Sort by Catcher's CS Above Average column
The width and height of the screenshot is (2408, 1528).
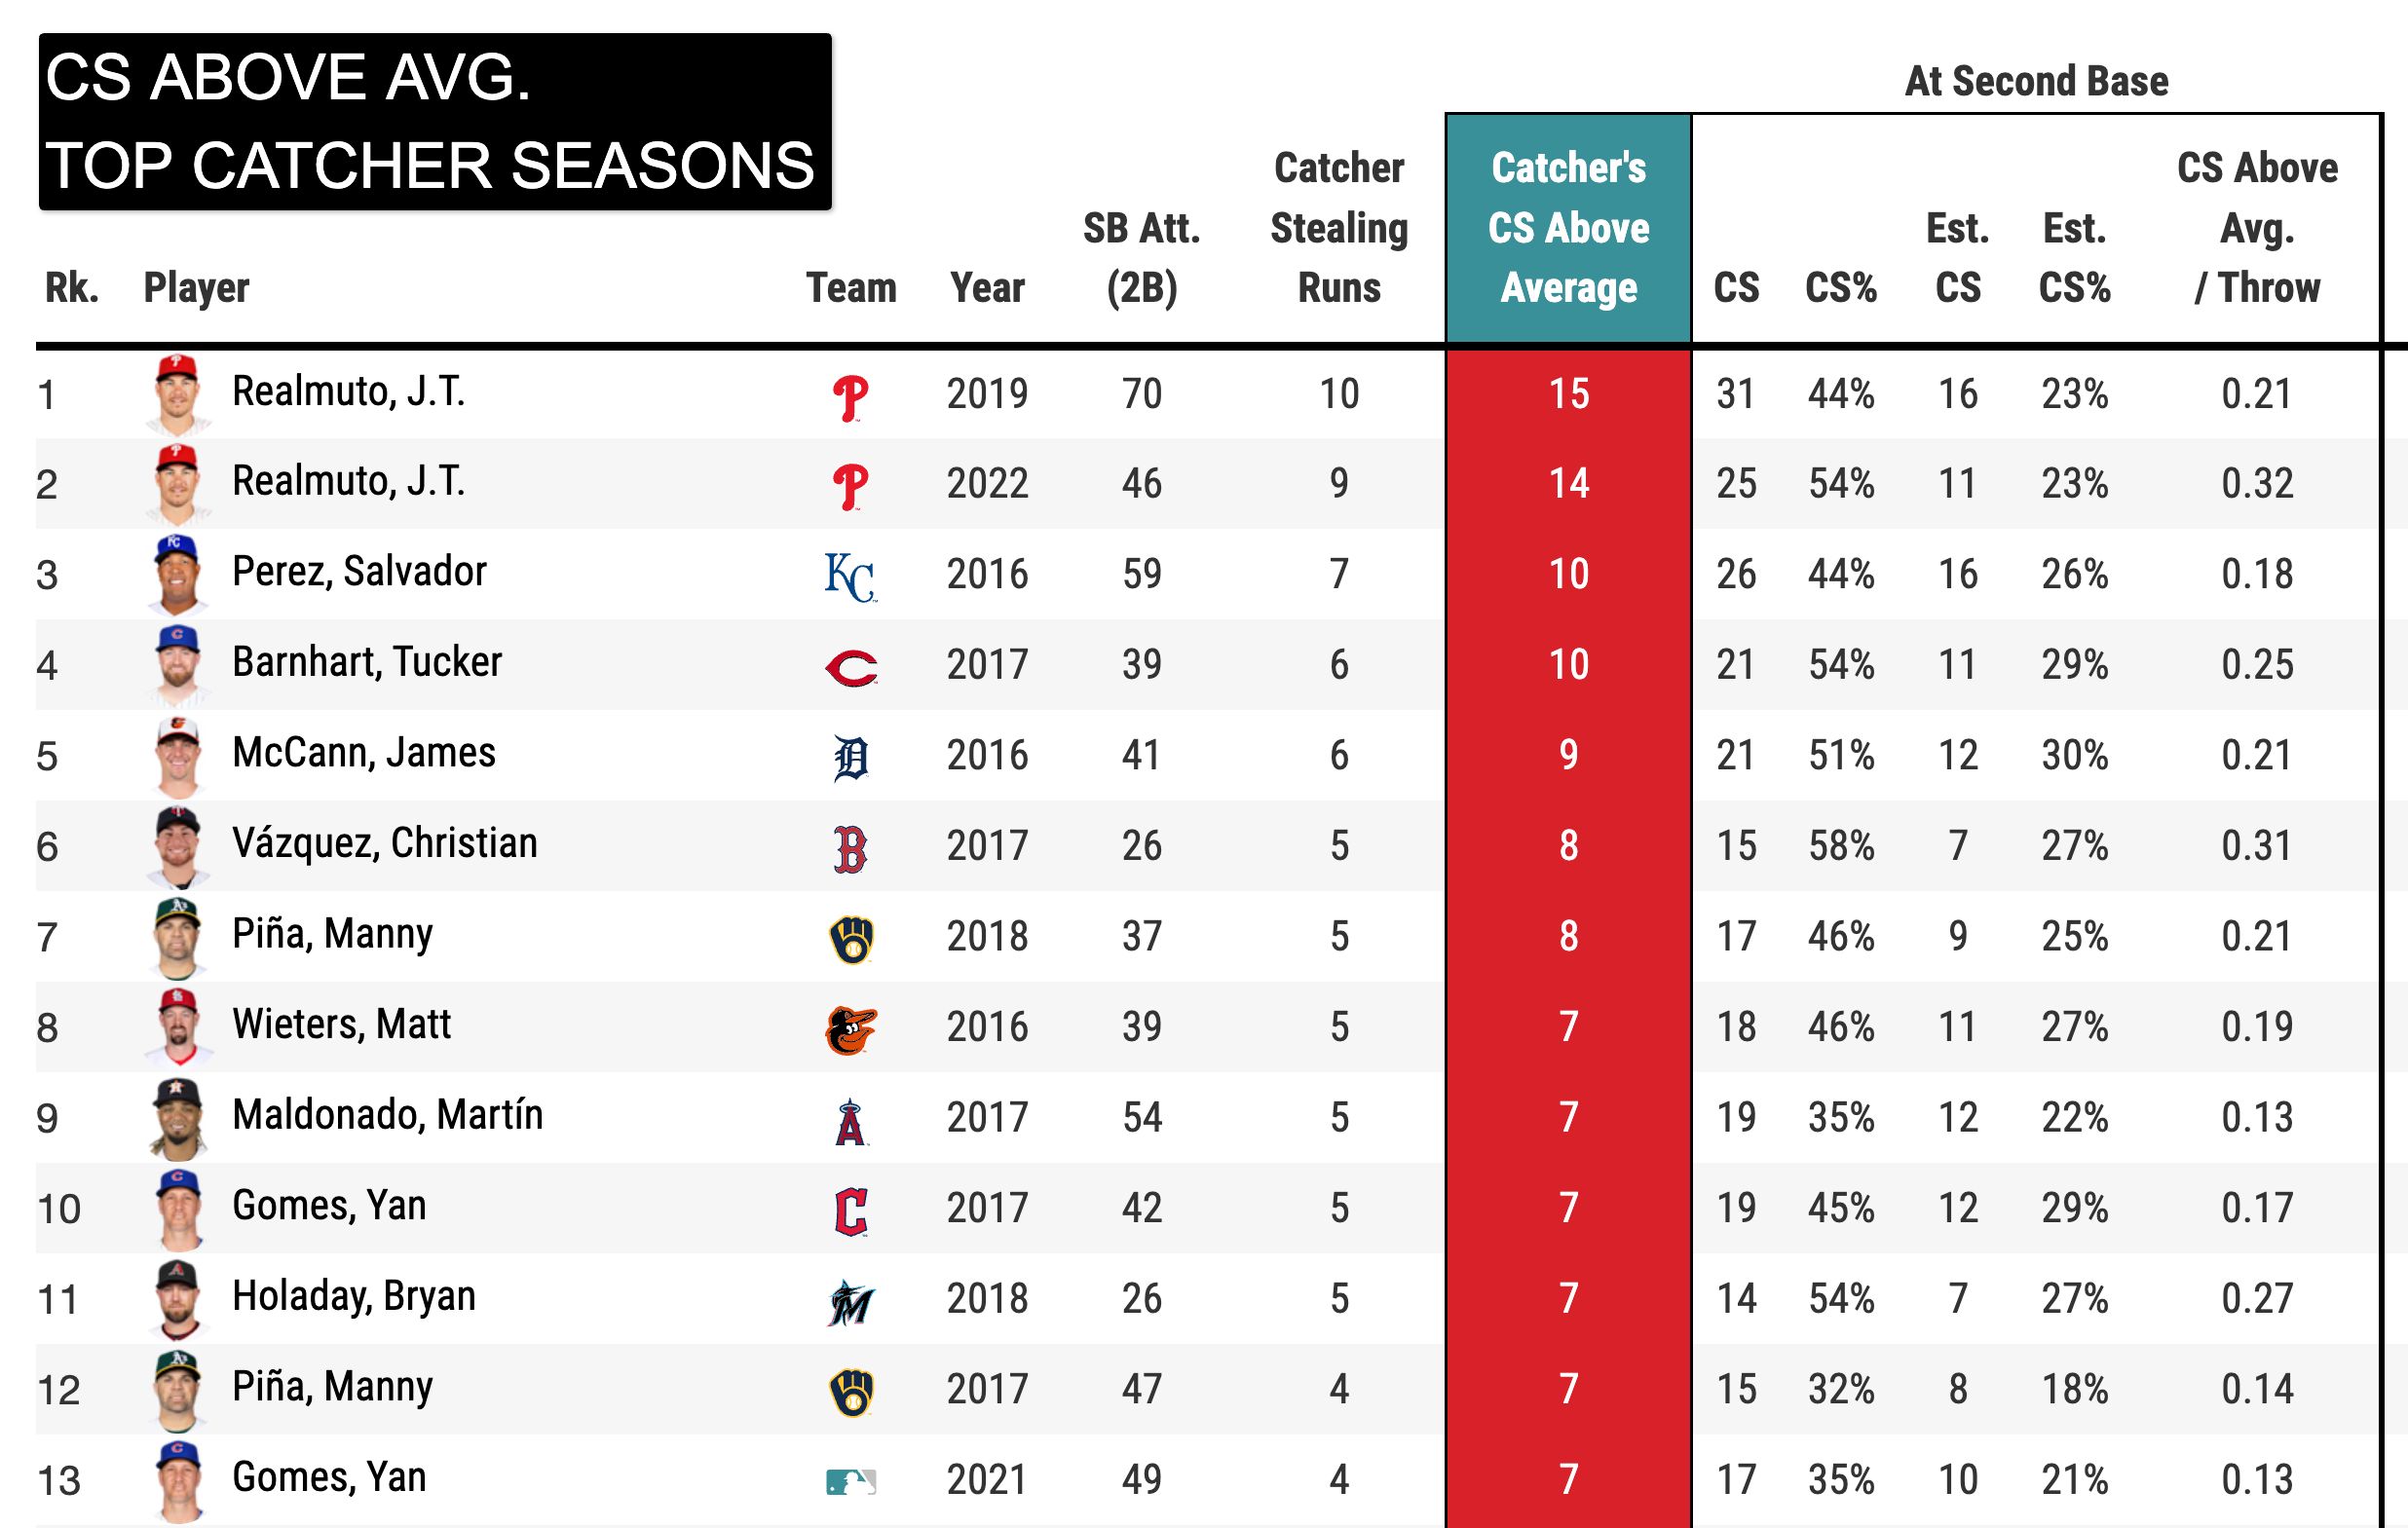pos(1568,228)
